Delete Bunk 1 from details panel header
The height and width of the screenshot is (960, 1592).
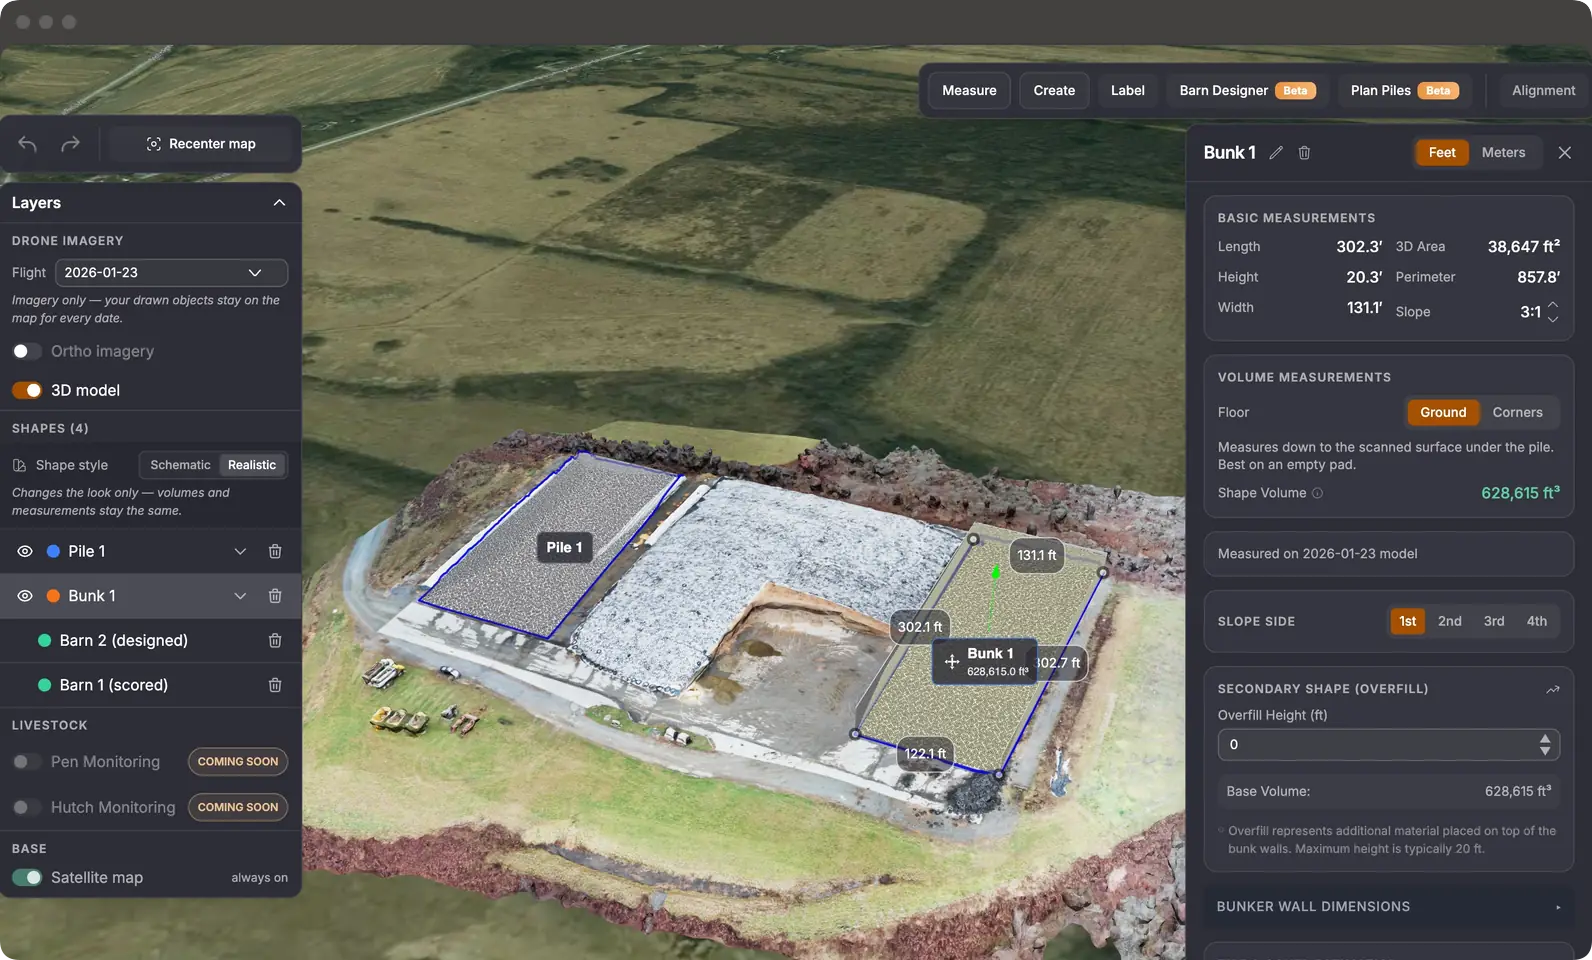click(x=1304, y=153)
